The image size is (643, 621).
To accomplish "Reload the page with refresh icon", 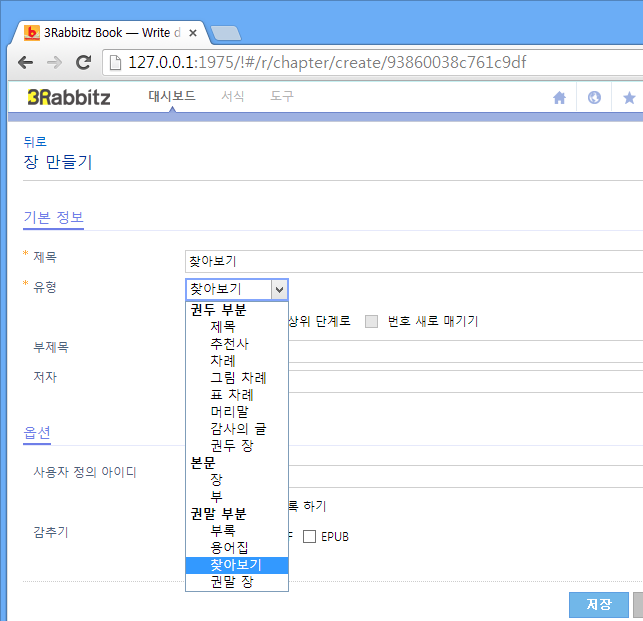I will tap(84, 62).
